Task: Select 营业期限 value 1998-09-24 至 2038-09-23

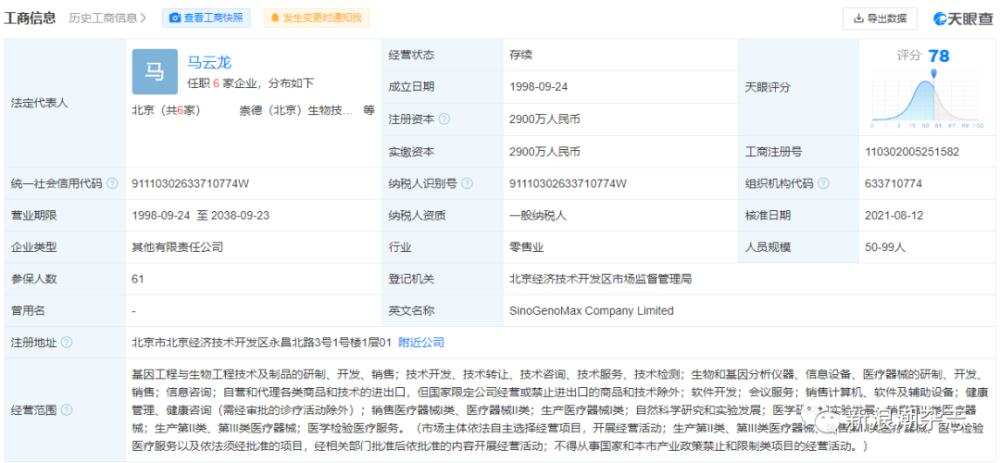Action: pos(200,216)
